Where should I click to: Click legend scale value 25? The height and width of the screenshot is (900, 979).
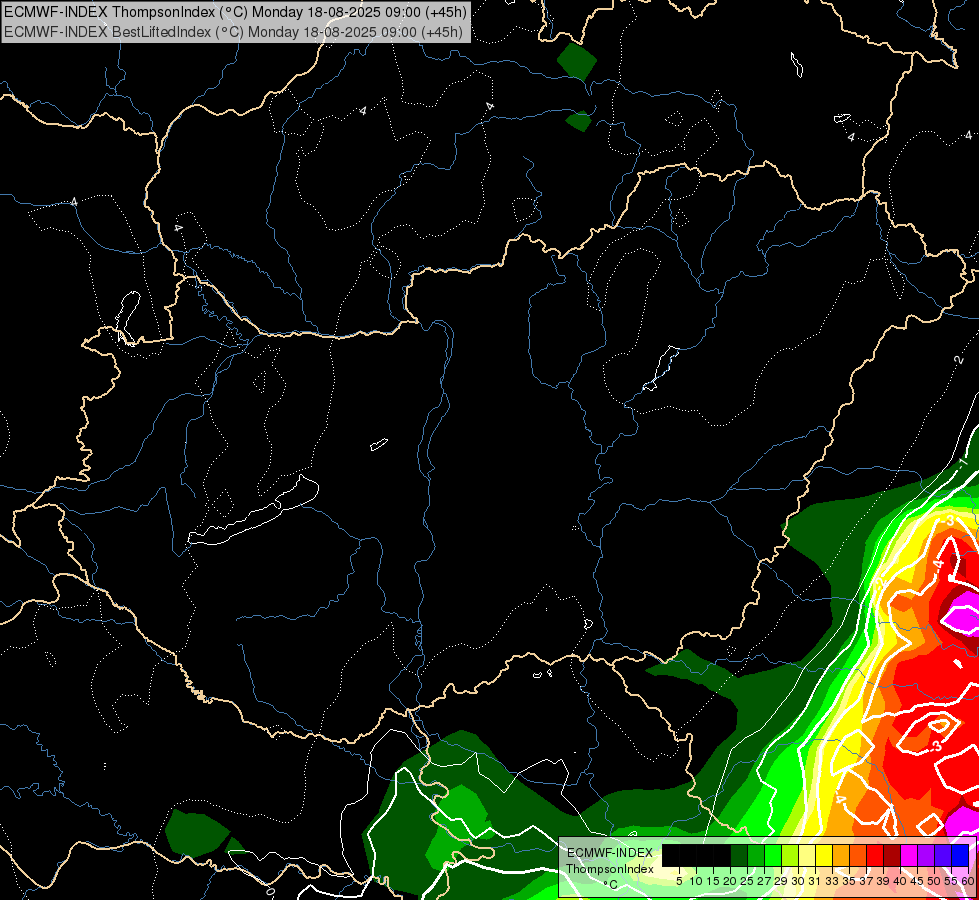(x=747, y=881)
